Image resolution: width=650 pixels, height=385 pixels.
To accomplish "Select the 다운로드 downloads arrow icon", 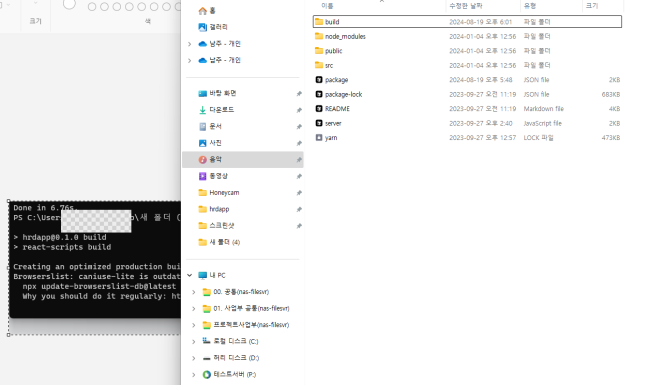I will click(202, 110).
